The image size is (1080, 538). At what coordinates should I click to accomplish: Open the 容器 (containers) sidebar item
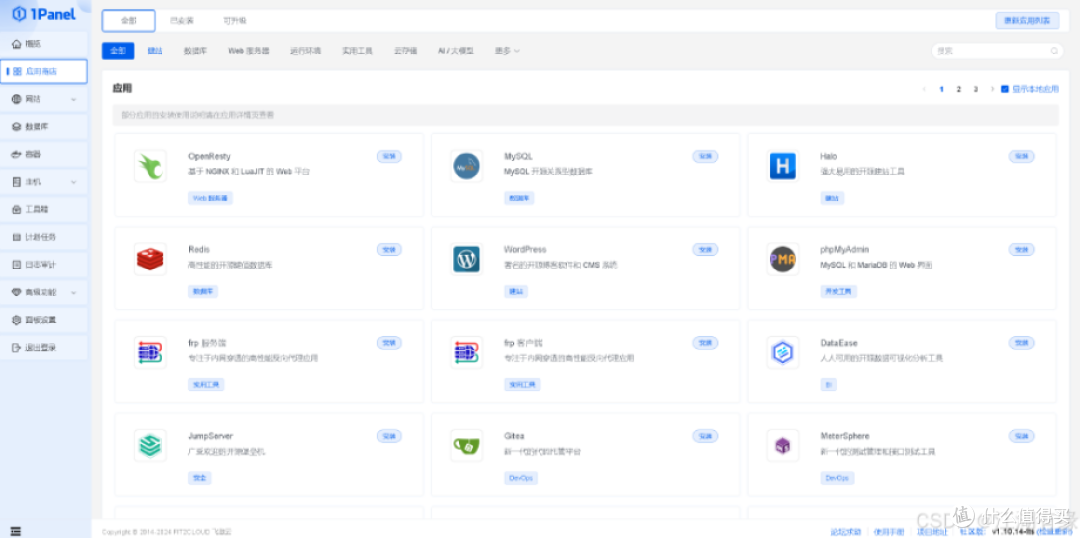click(34, 154)
